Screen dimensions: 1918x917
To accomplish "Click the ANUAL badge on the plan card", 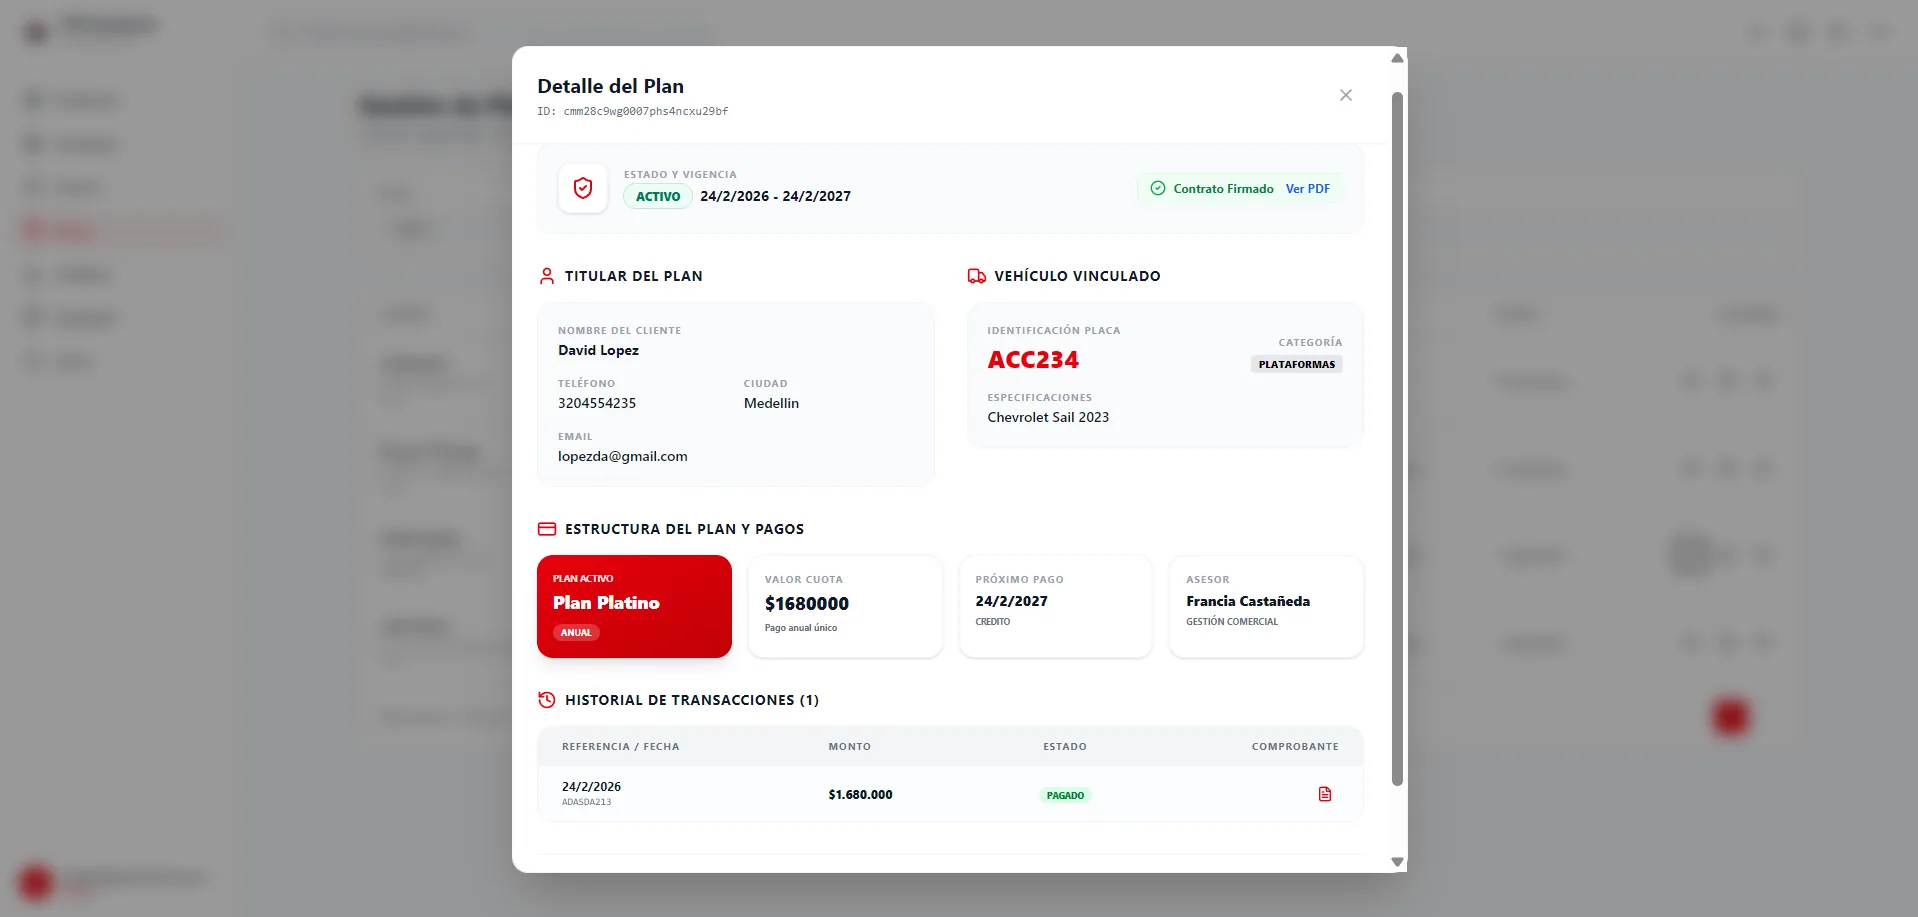I will (x=576, y=632).
